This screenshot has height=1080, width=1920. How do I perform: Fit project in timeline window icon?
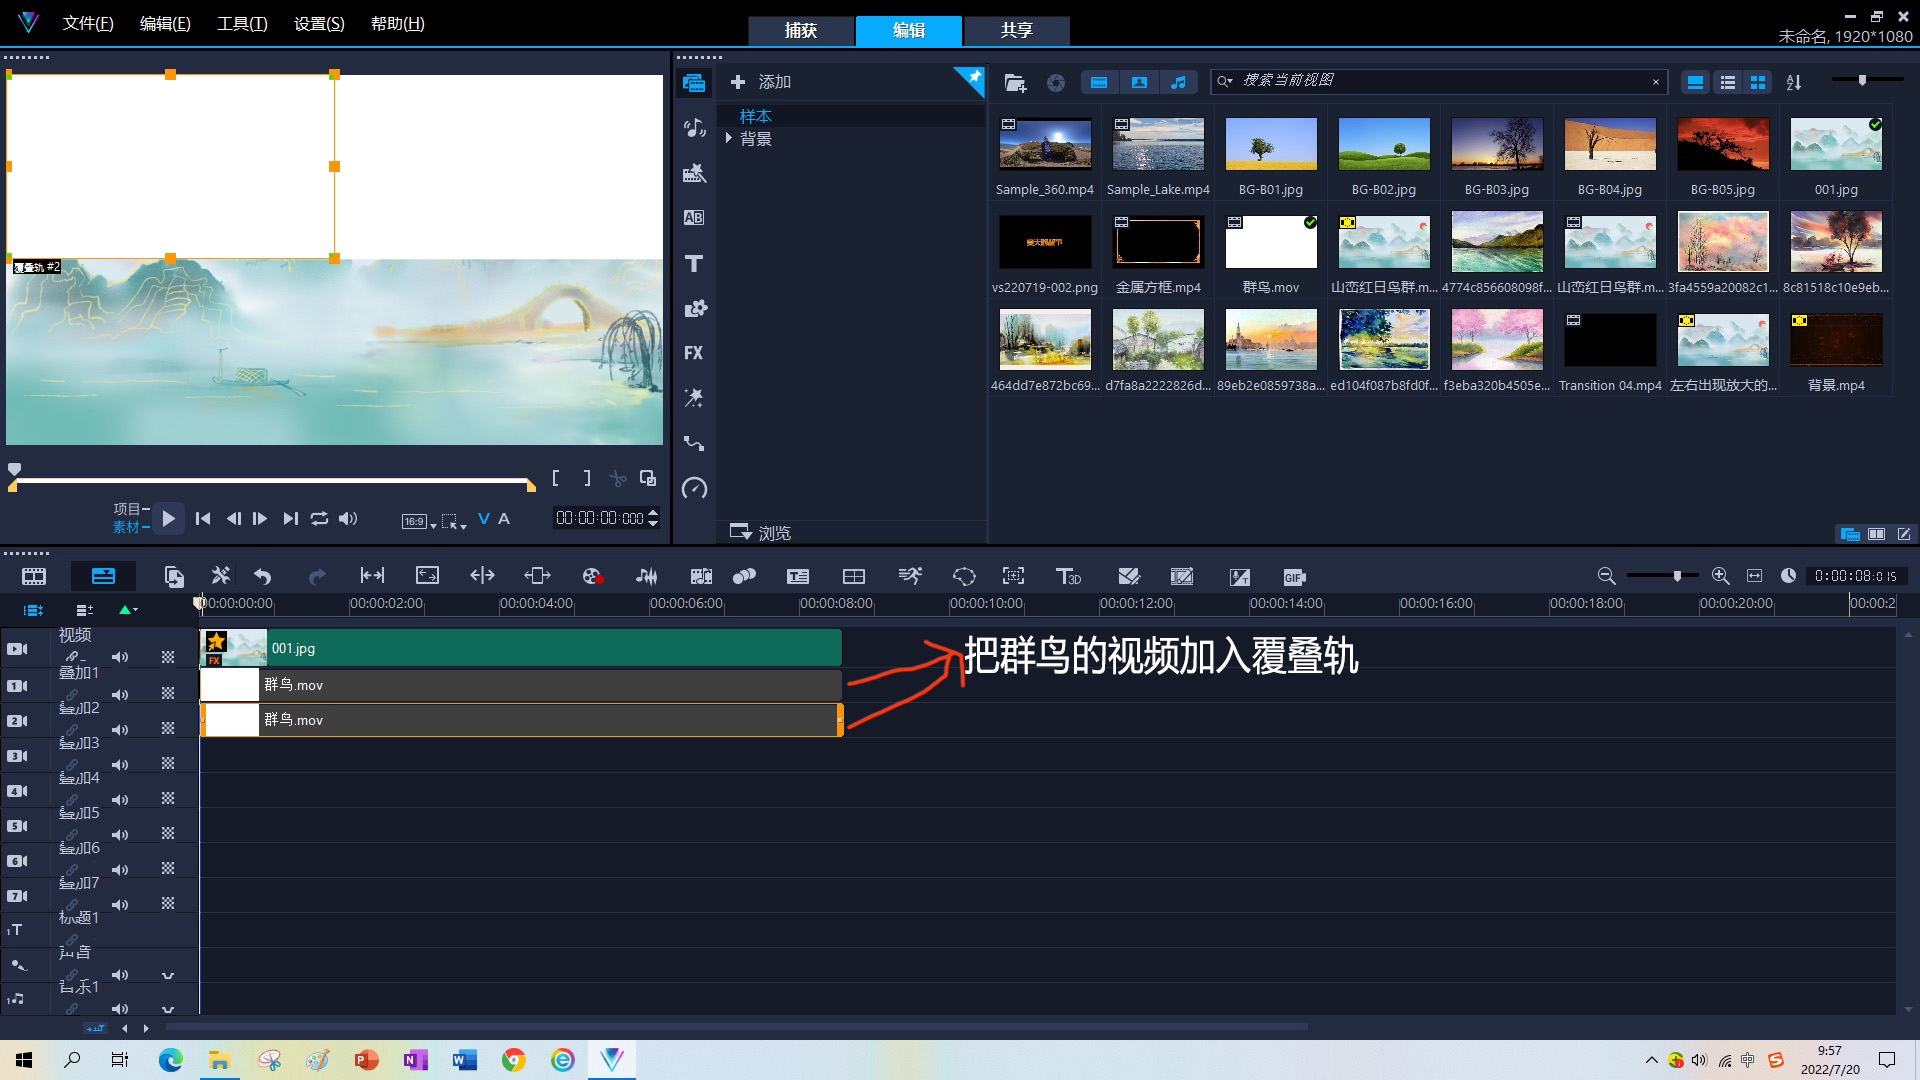pyautogui.click(x=1754, y=576)
